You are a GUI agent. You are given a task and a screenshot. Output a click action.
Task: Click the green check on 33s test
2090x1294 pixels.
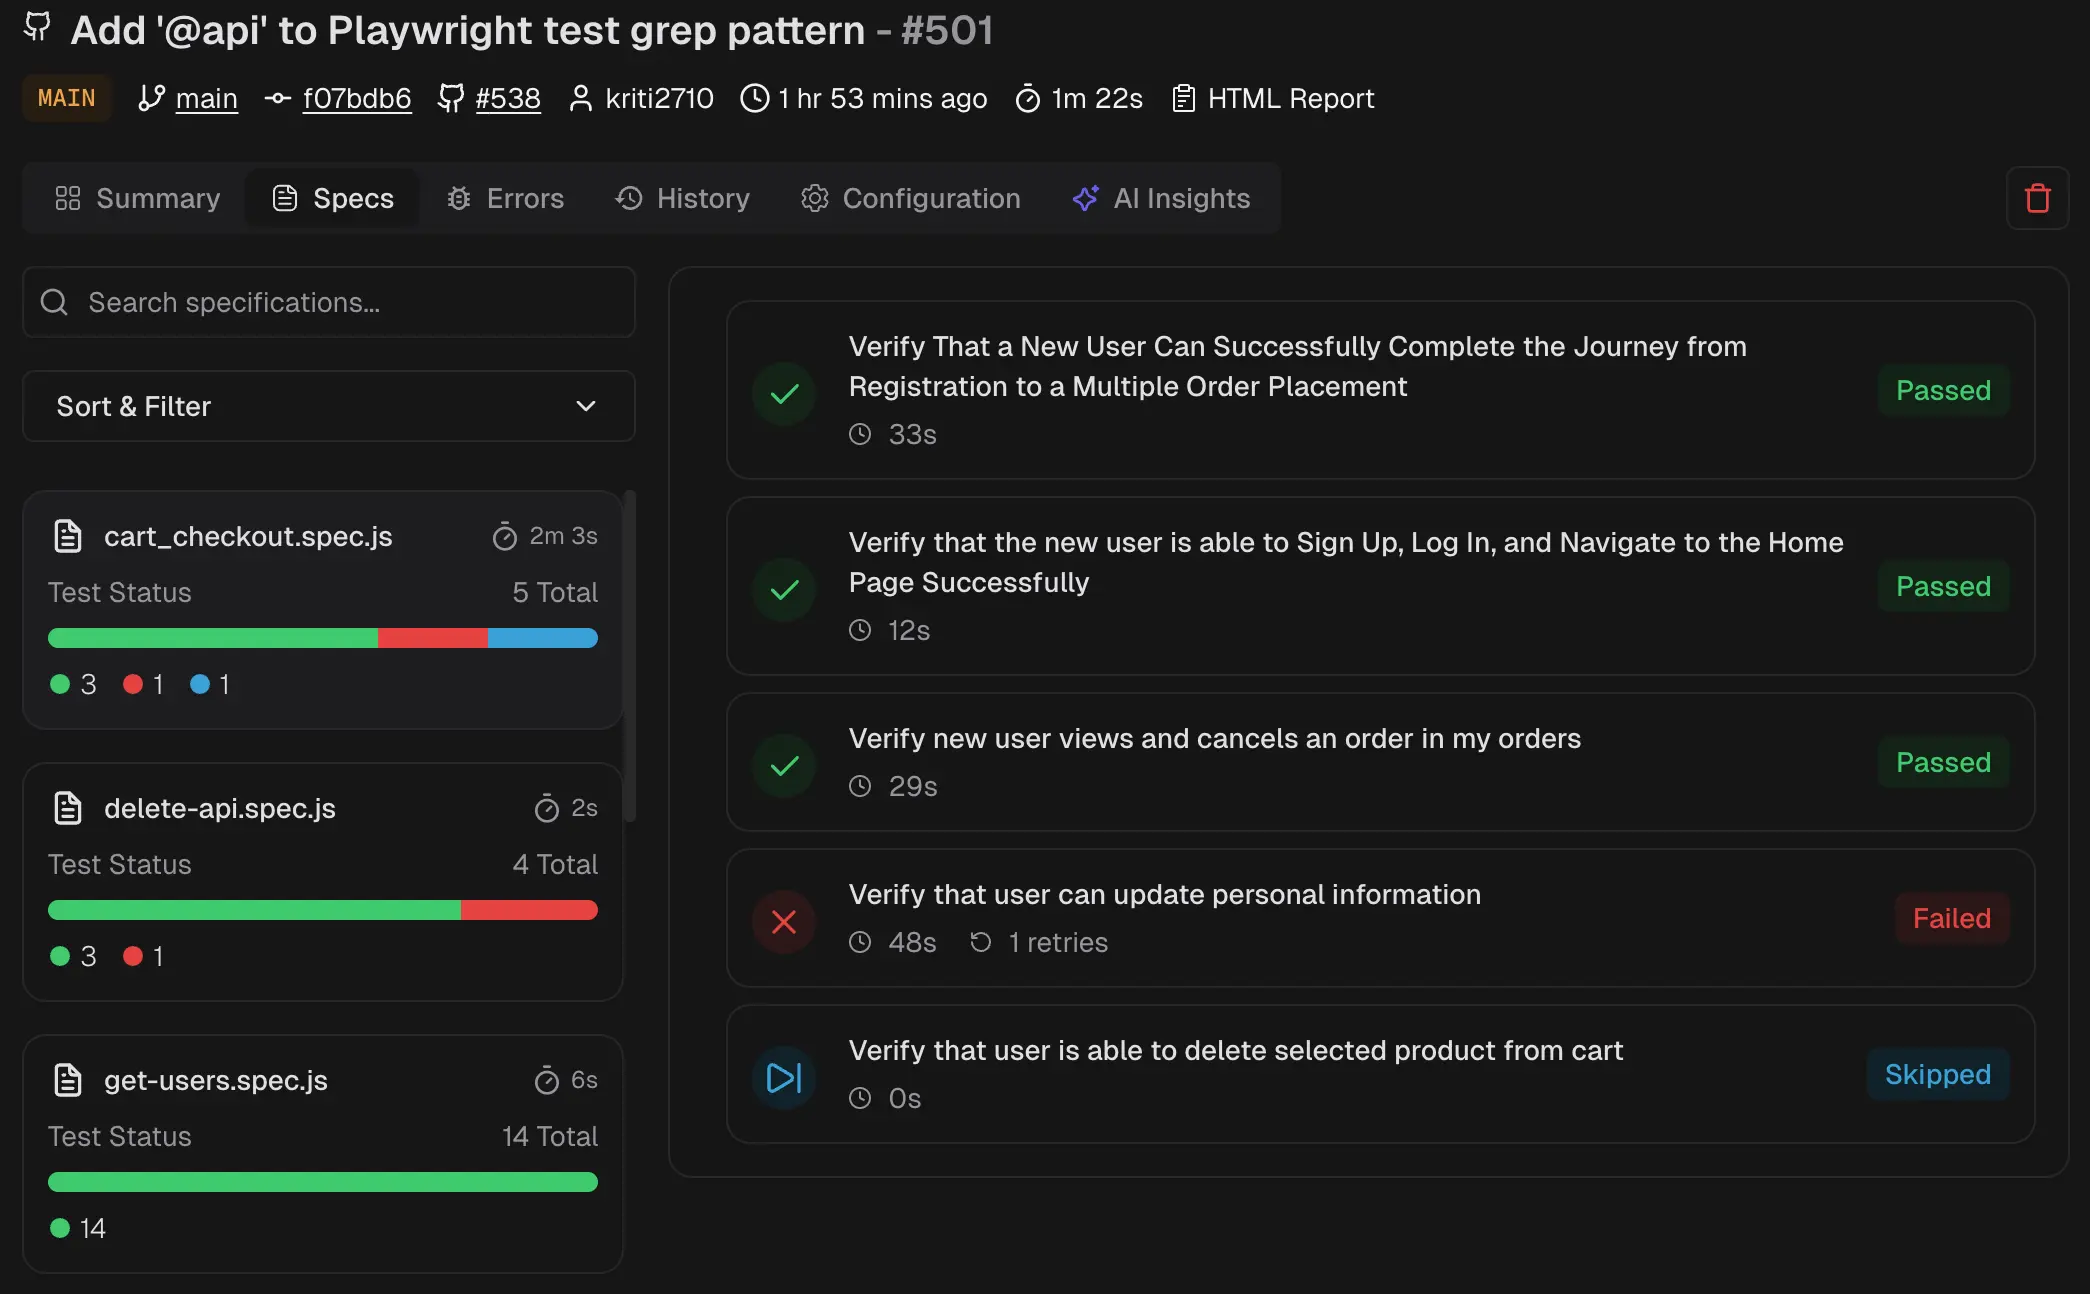click(x=784, y=393)
